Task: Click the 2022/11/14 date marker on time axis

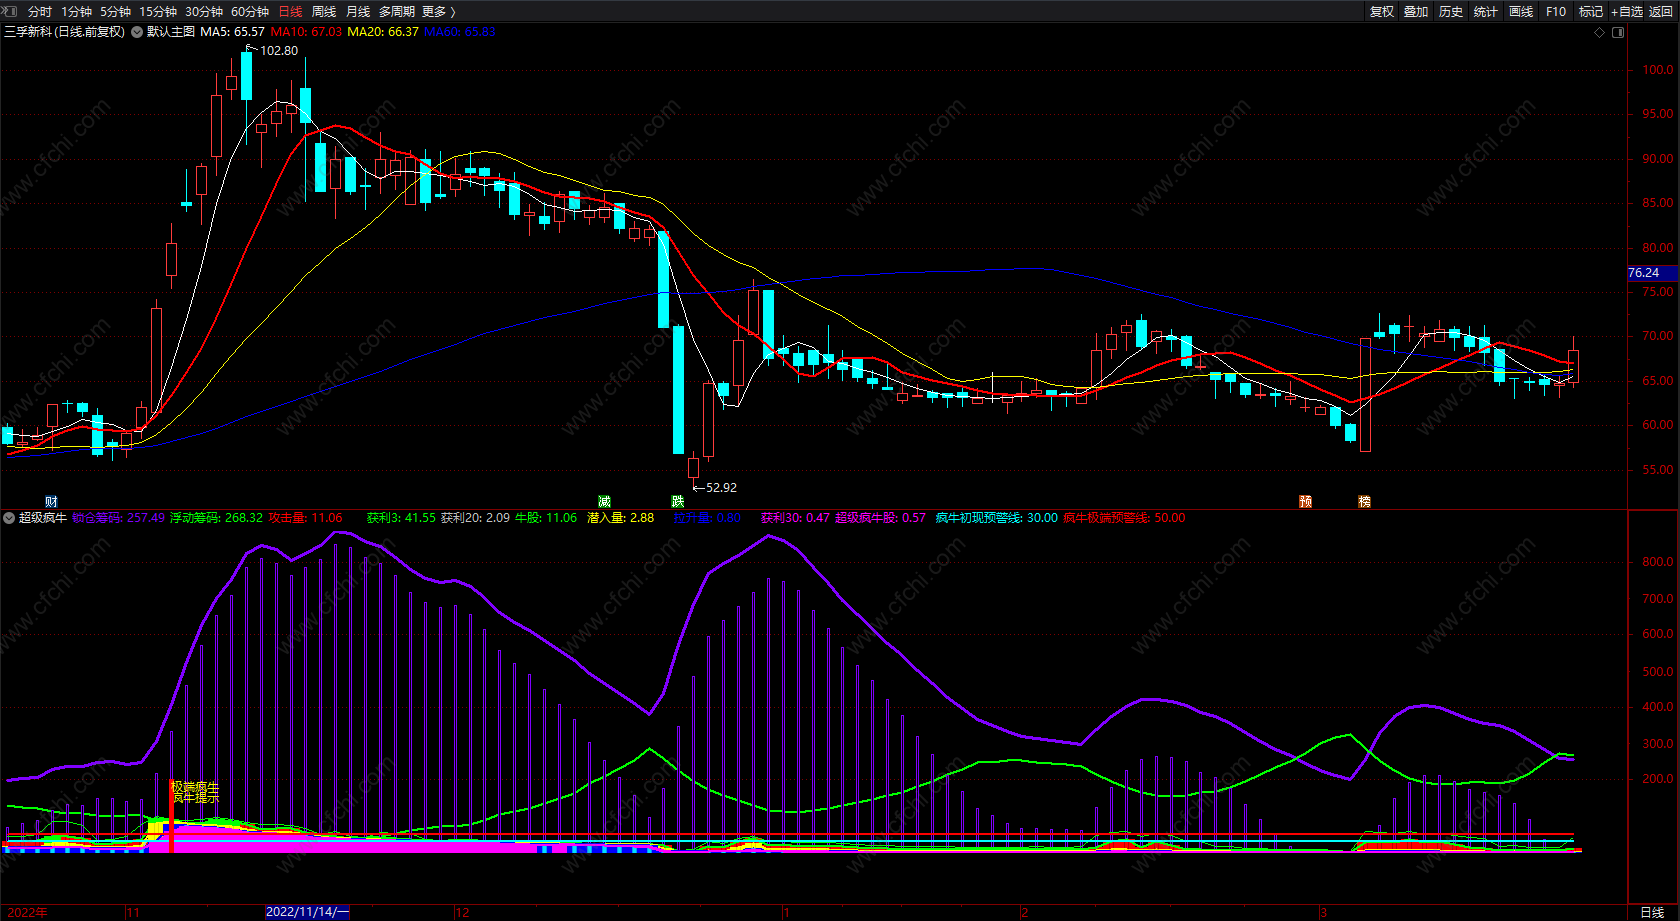Action: click(307, 912)
